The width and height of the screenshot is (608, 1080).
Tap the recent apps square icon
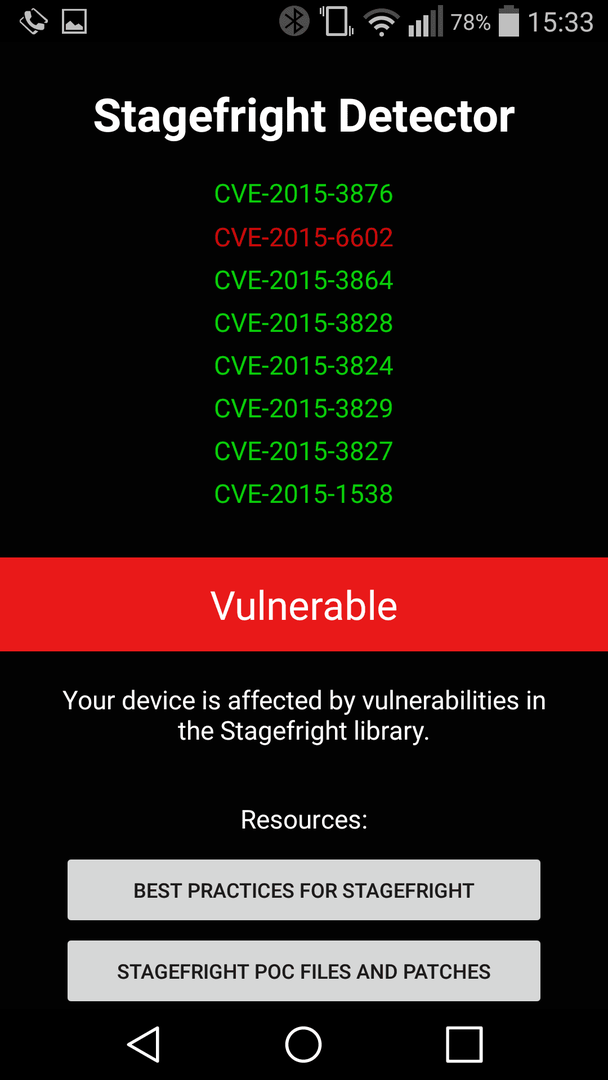tap(464, 1043)
